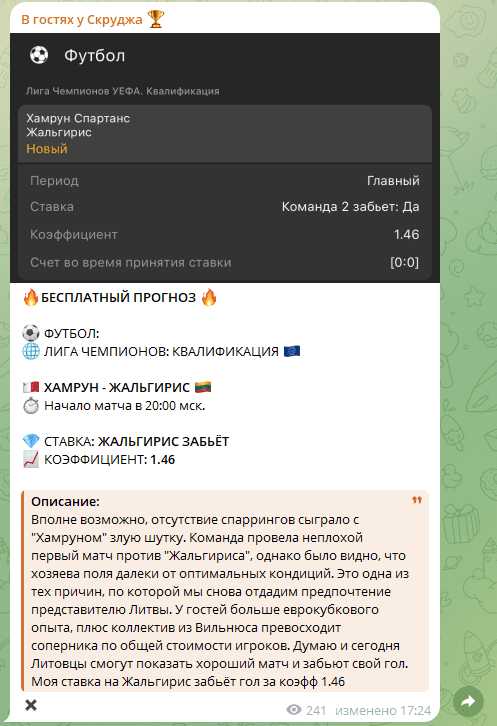Click the soccer ball icon beside Футбол header

[x=39, y=55]
